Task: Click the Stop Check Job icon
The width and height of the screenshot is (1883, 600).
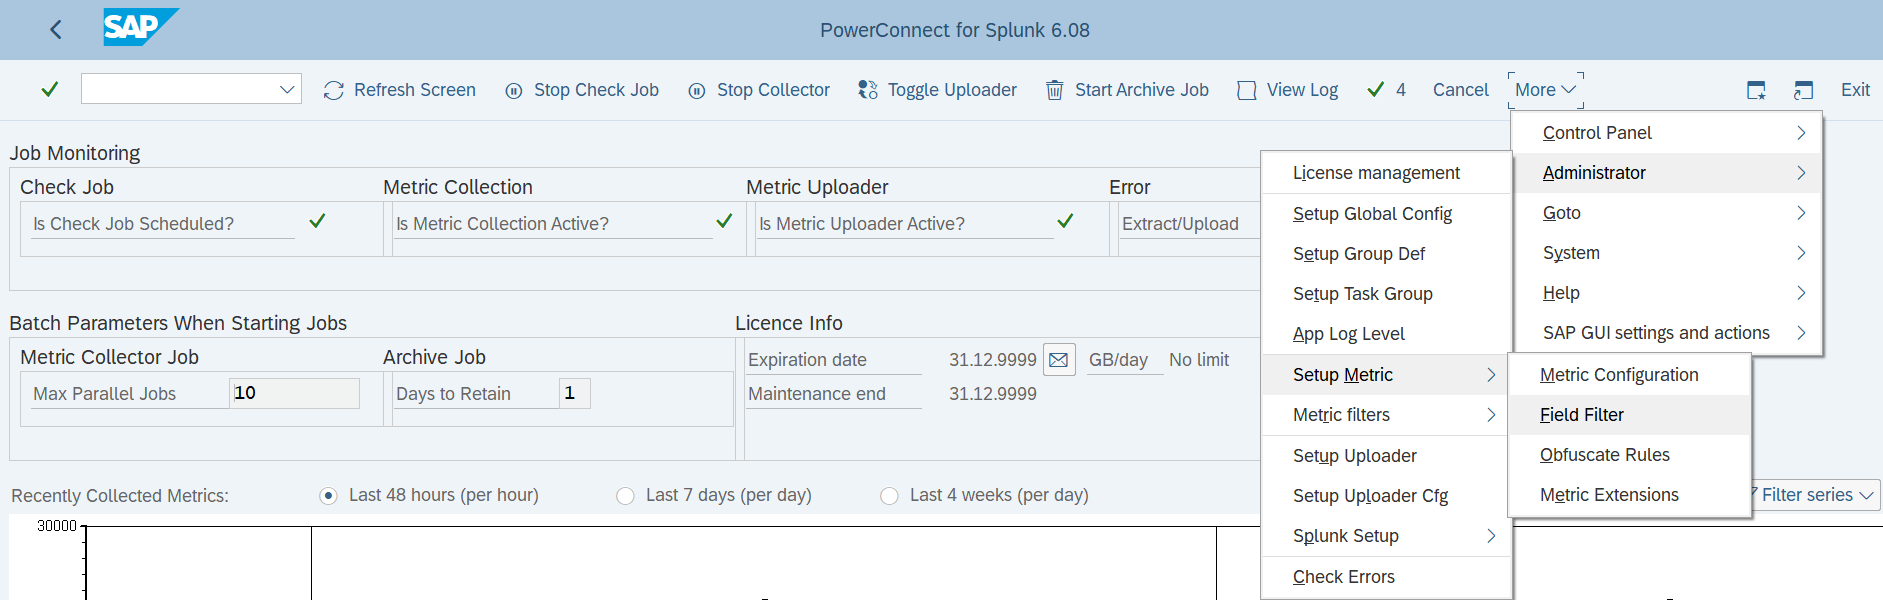Action: coord(514,91)
